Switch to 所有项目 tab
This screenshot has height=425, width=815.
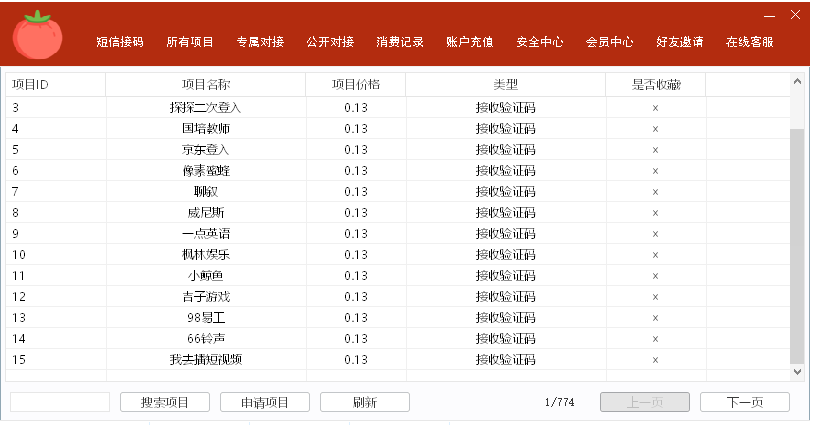coord(190,42)
